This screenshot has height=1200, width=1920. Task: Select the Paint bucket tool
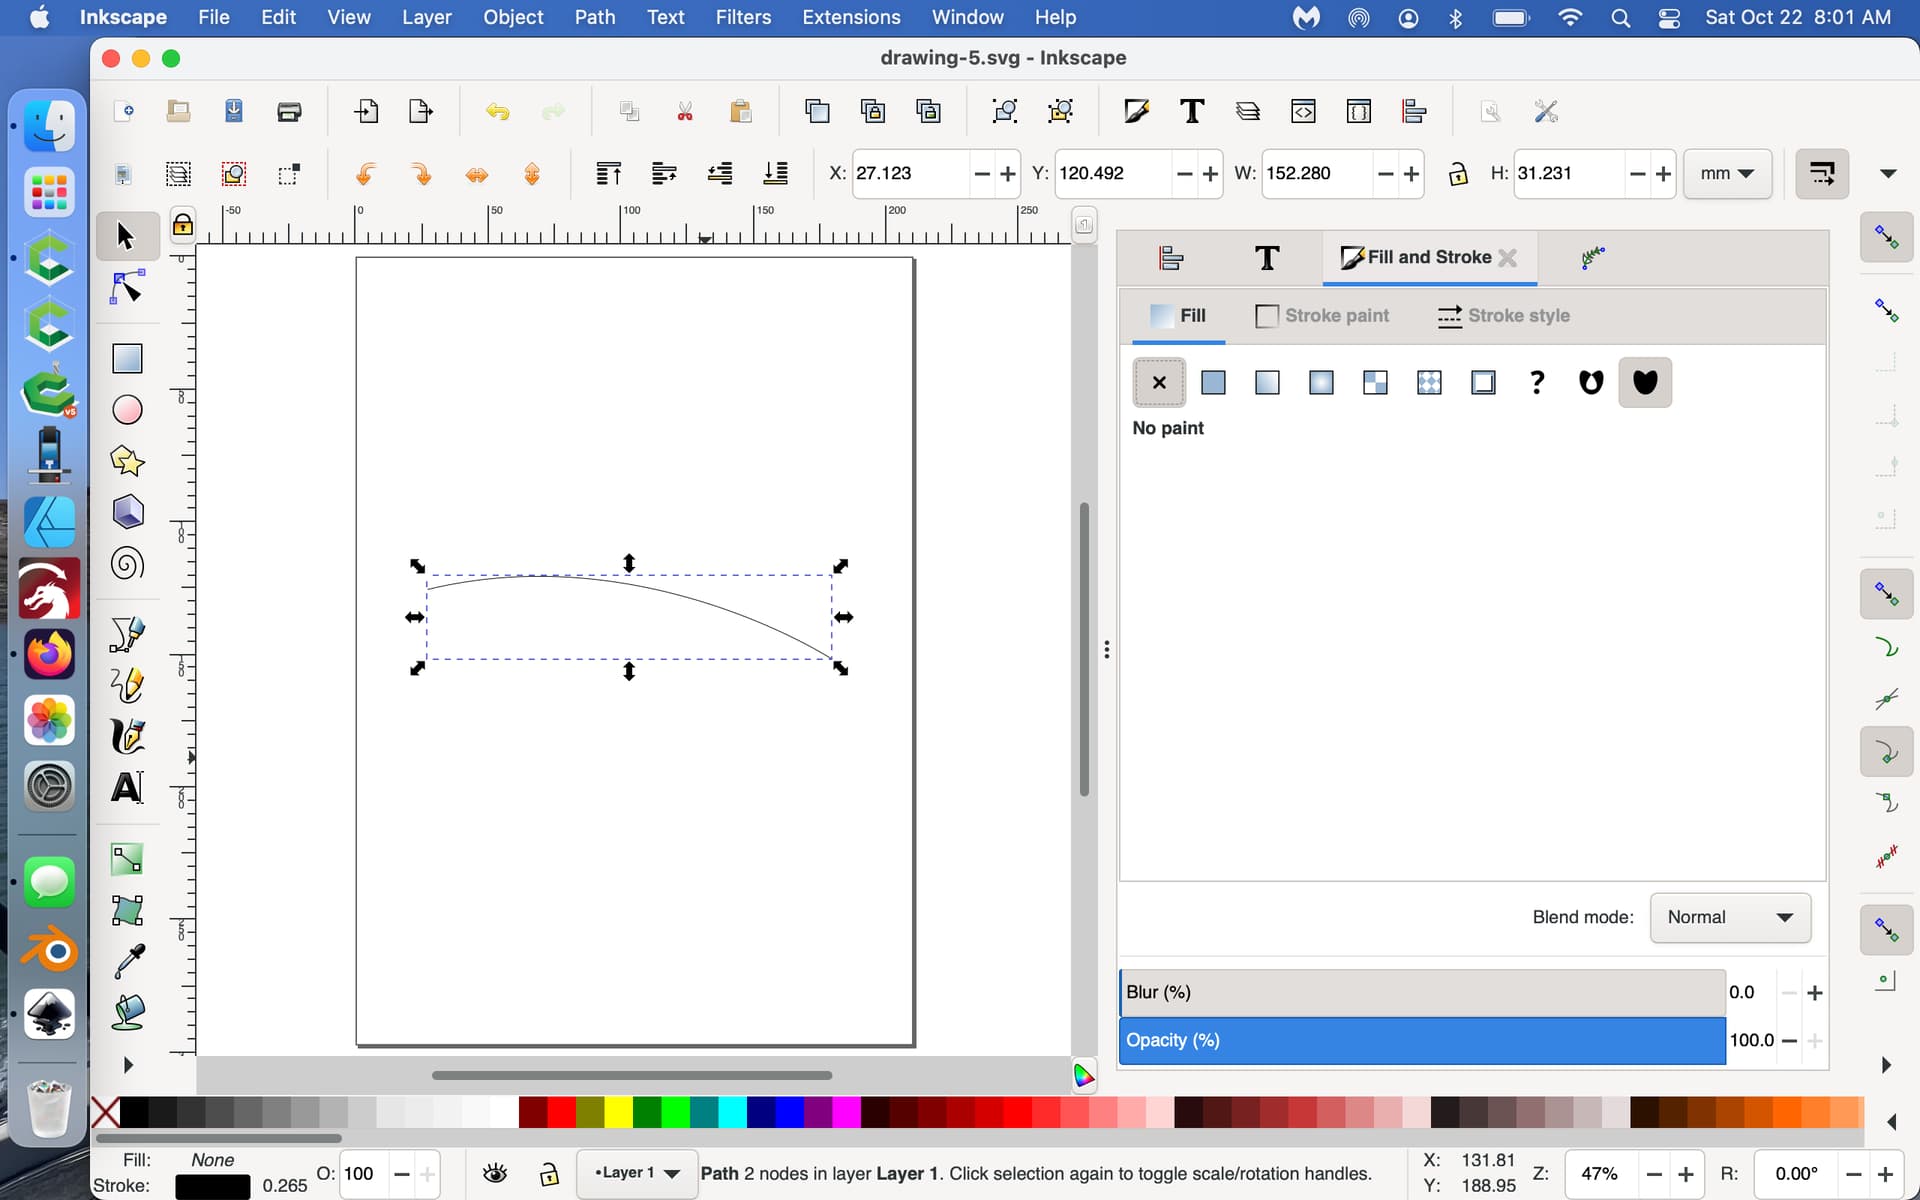(x=127, y=1013)
